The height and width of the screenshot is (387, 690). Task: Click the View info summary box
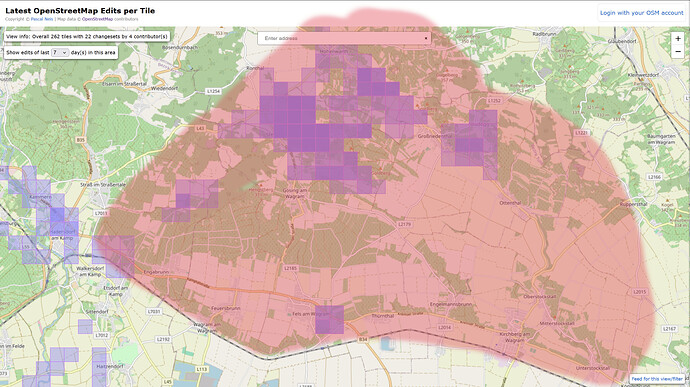pyautogui.click(x=87, y=37)
